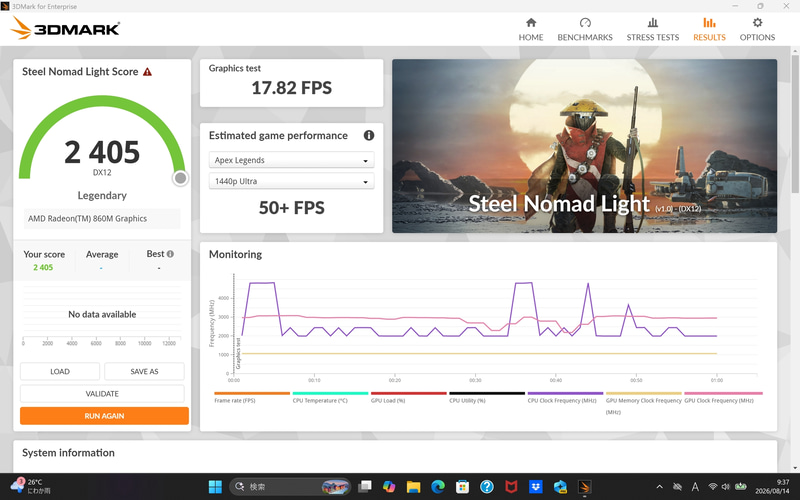Open Microsoft Store from the taskbar
Image resolution: width=800 pixels, height=500 pixels.
pyautogui.click(x=462, y=487)
